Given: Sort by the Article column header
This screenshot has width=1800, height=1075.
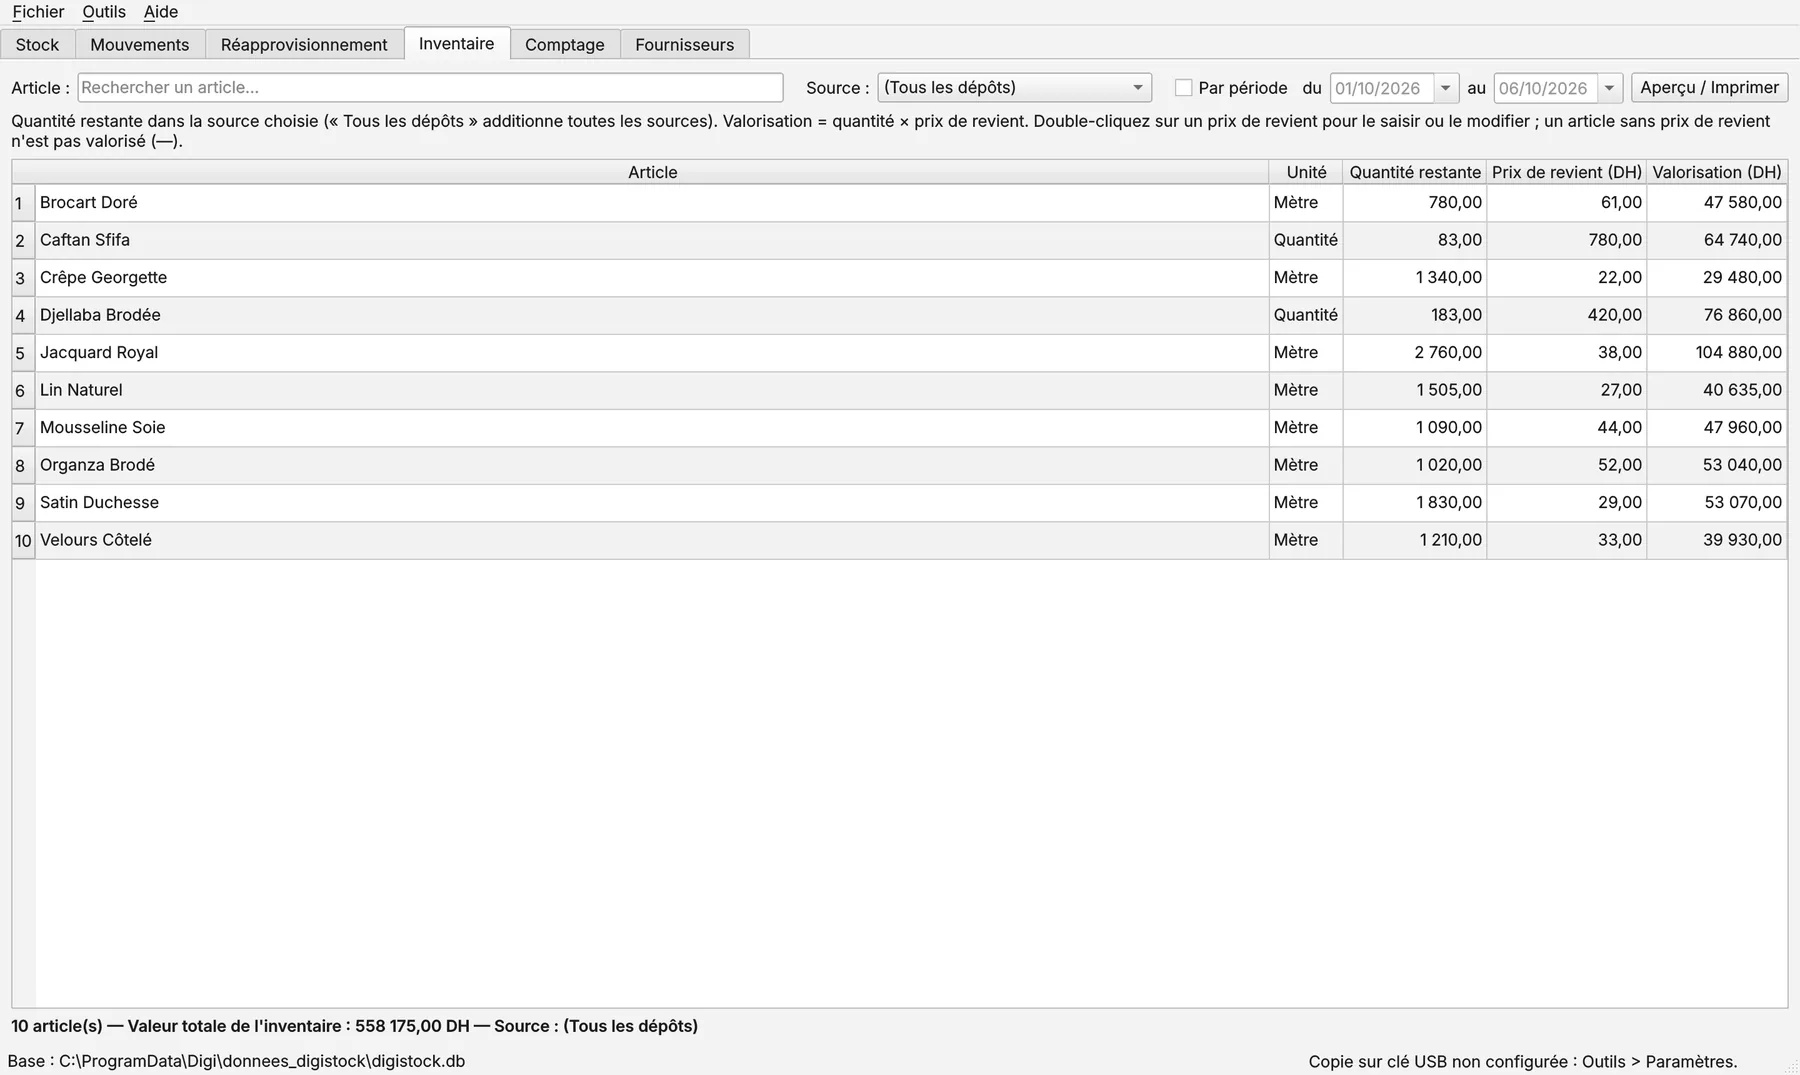Looking at the screenshot, I should (x=652, y=172).
